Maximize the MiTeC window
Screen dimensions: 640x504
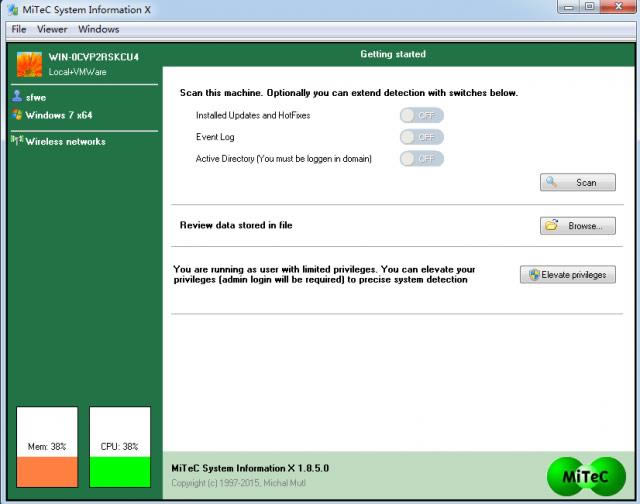tap(589, 7)
